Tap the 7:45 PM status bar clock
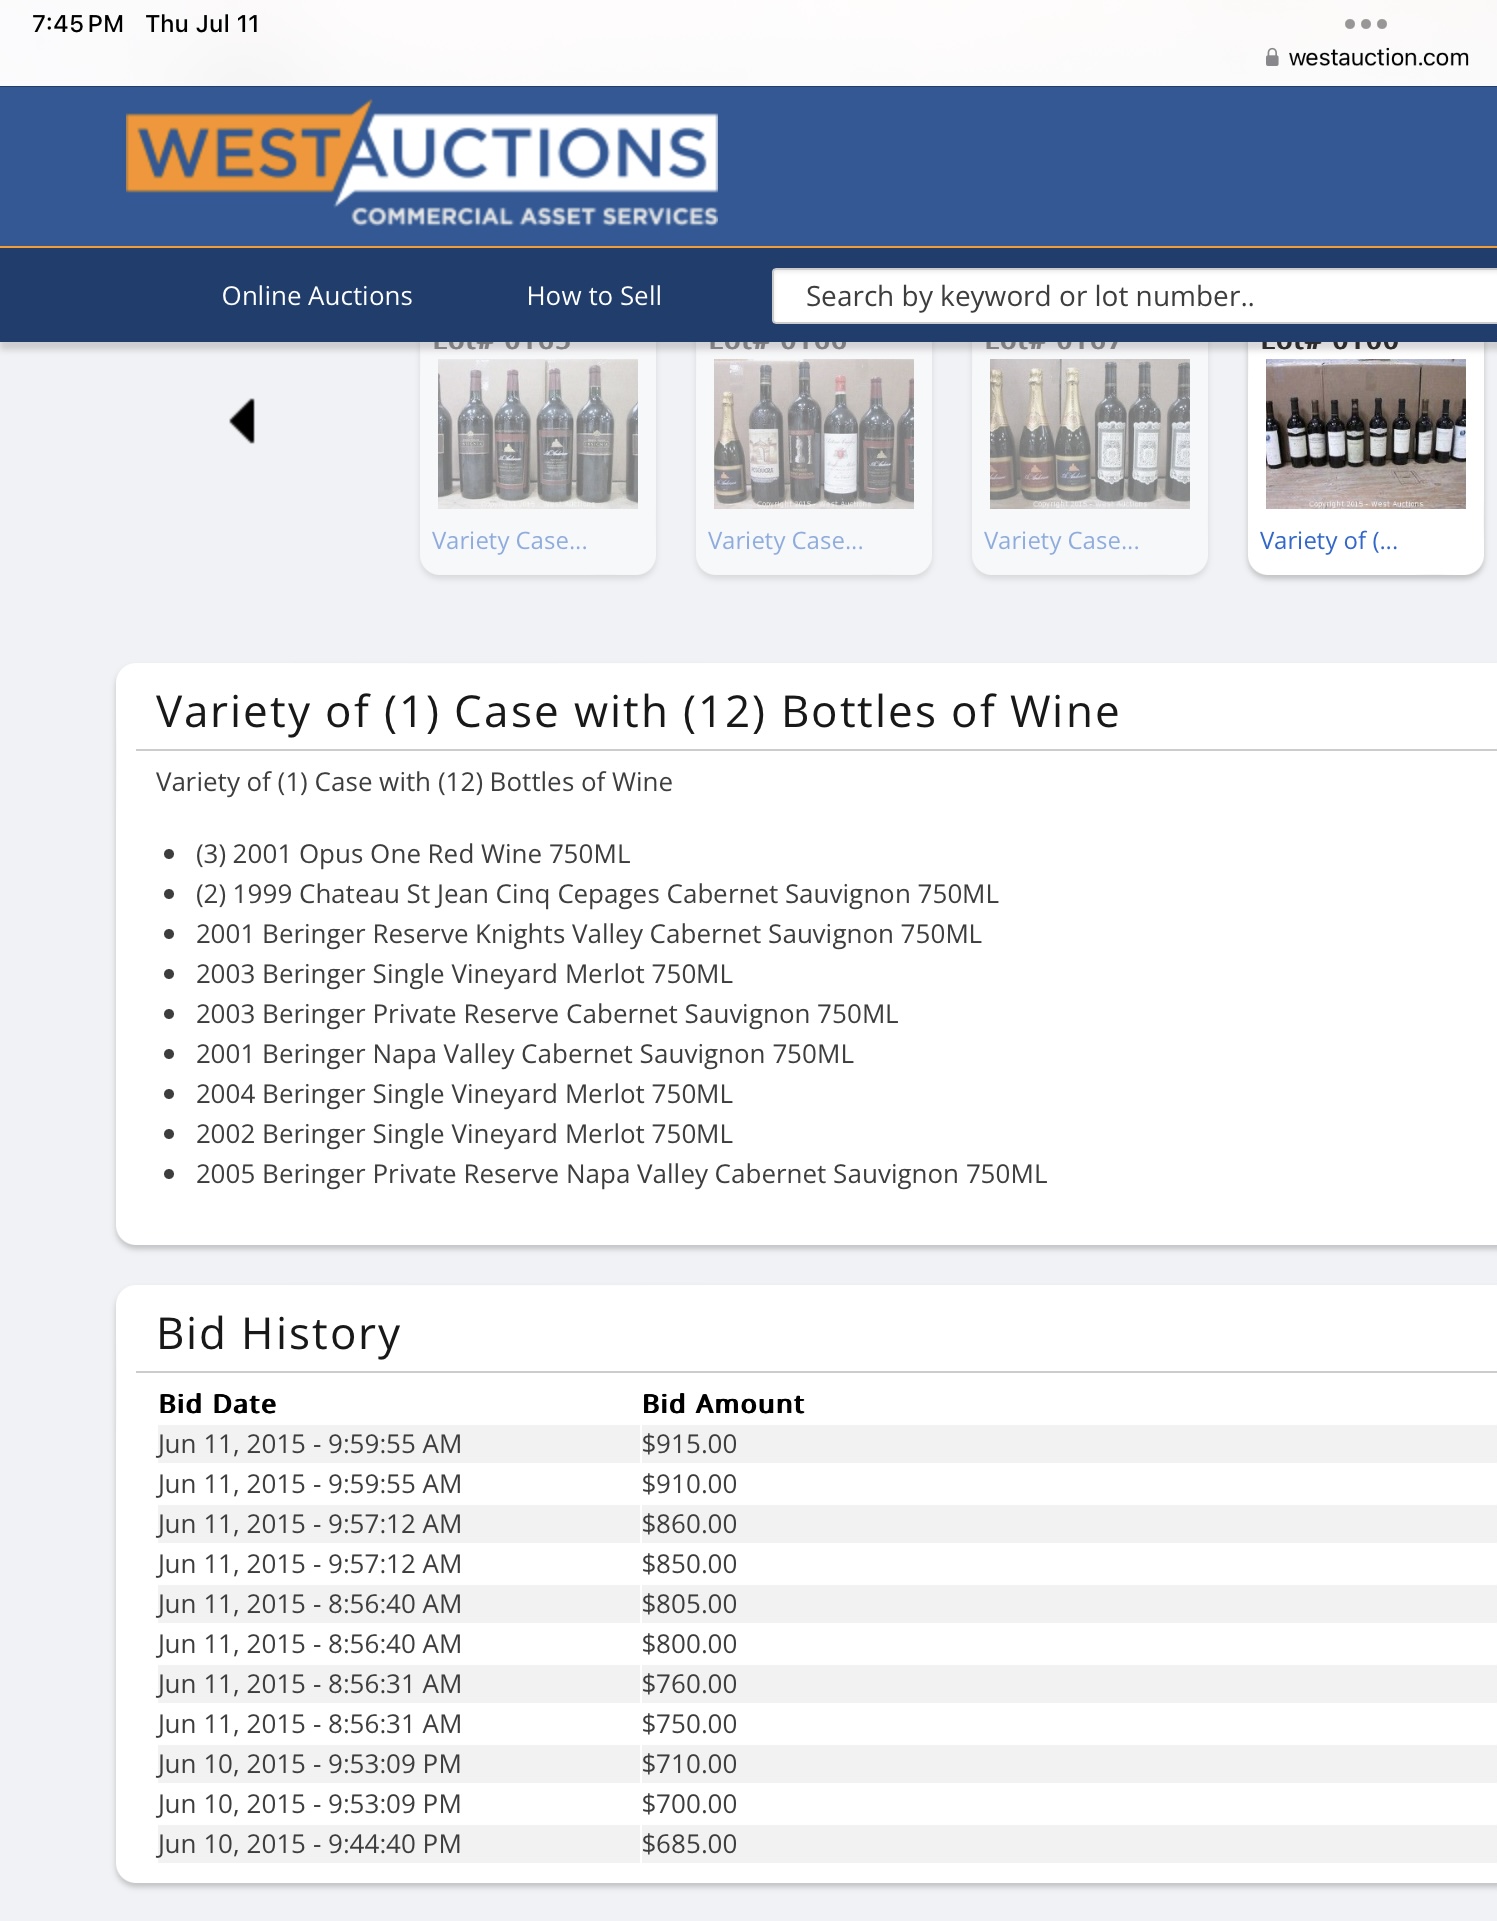 click(x=78, y=24)
